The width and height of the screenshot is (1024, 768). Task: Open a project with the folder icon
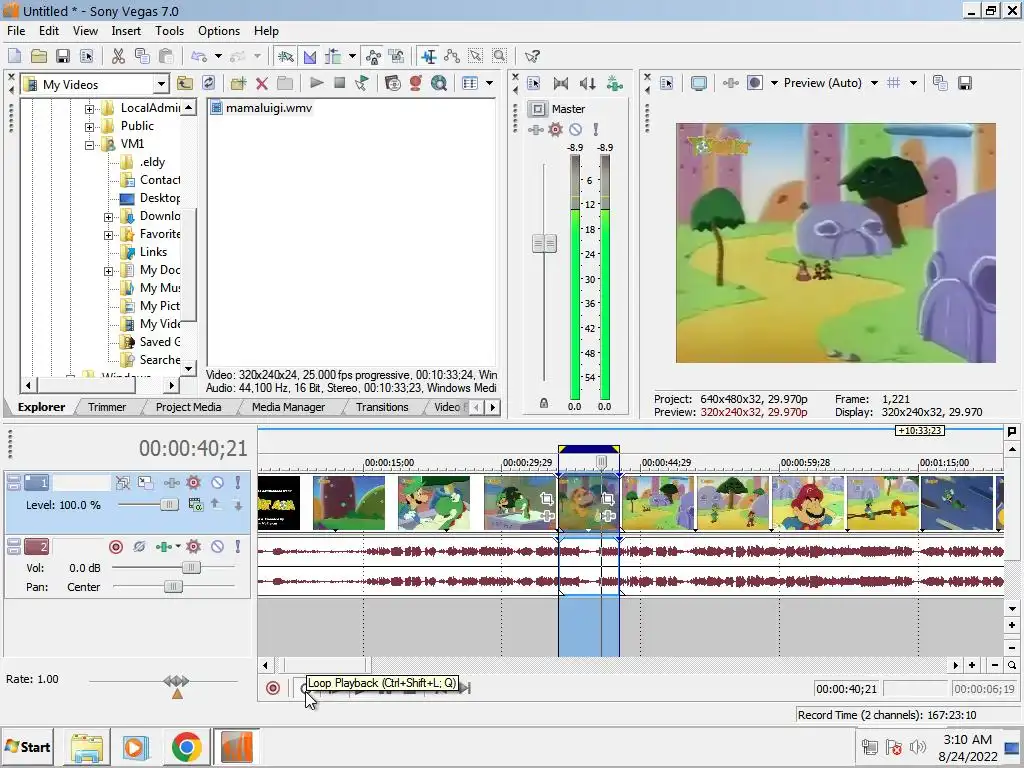(39, 56)
